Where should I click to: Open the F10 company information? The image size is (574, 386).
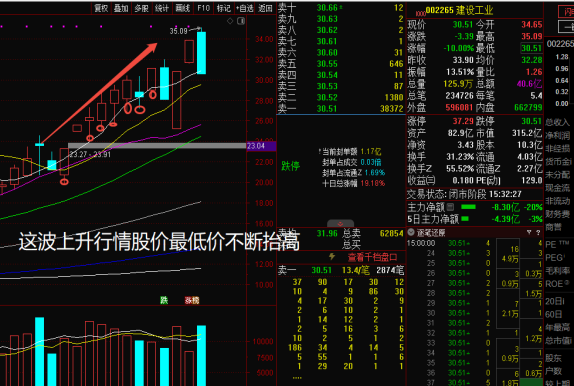pyautogui.click(x=203, y=8)
